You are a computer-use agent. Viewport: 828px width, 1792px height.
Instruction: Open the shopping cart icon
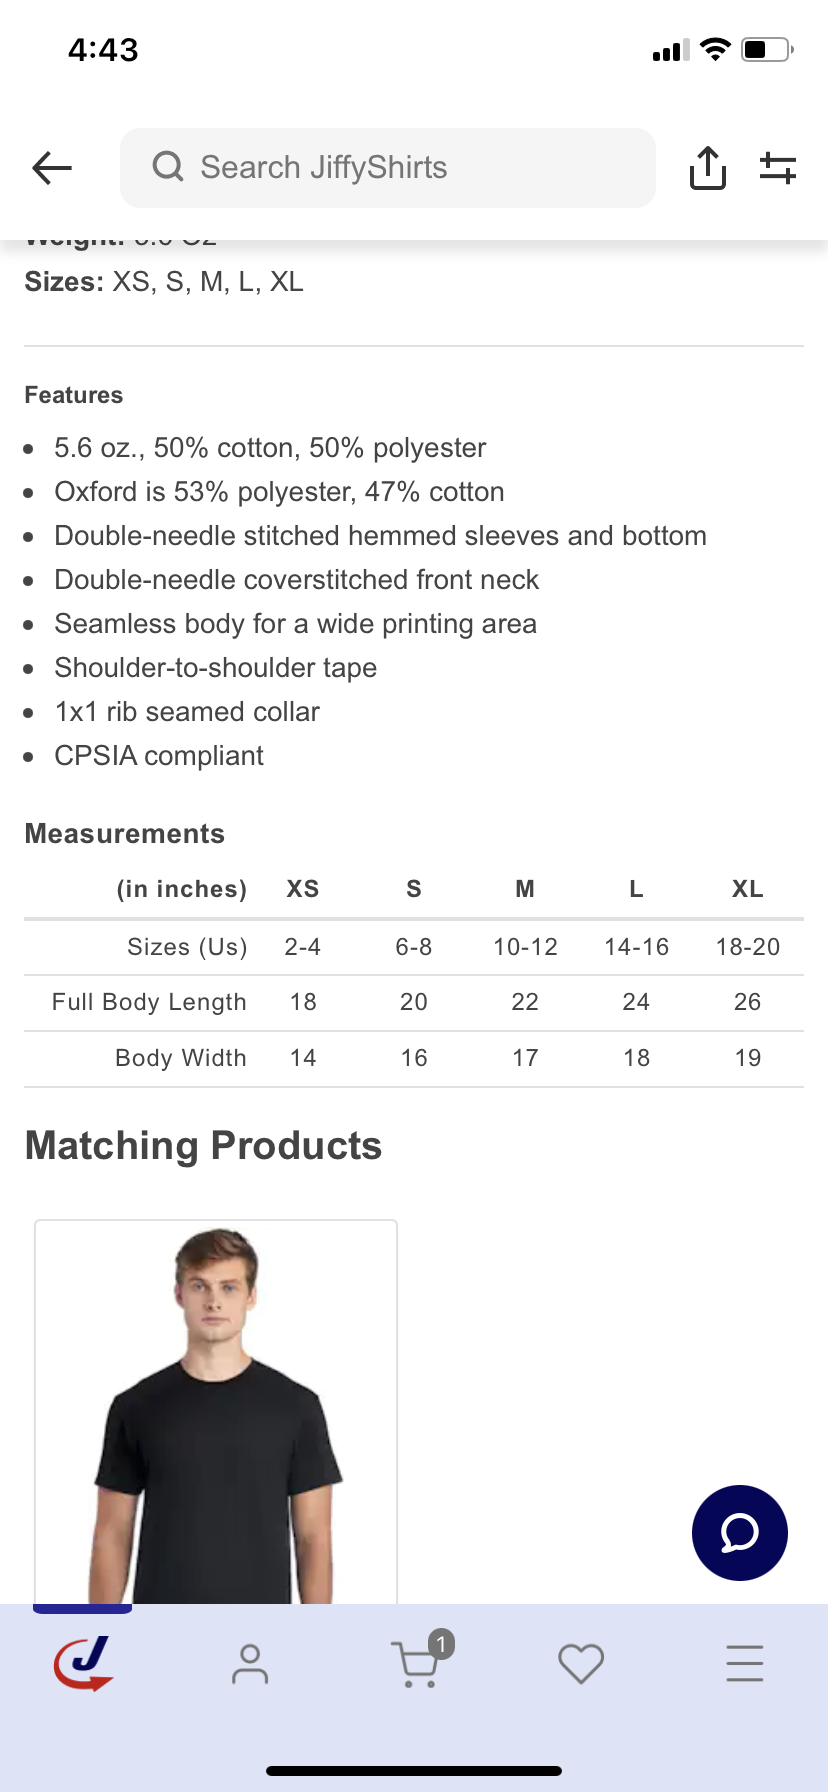414,1666
